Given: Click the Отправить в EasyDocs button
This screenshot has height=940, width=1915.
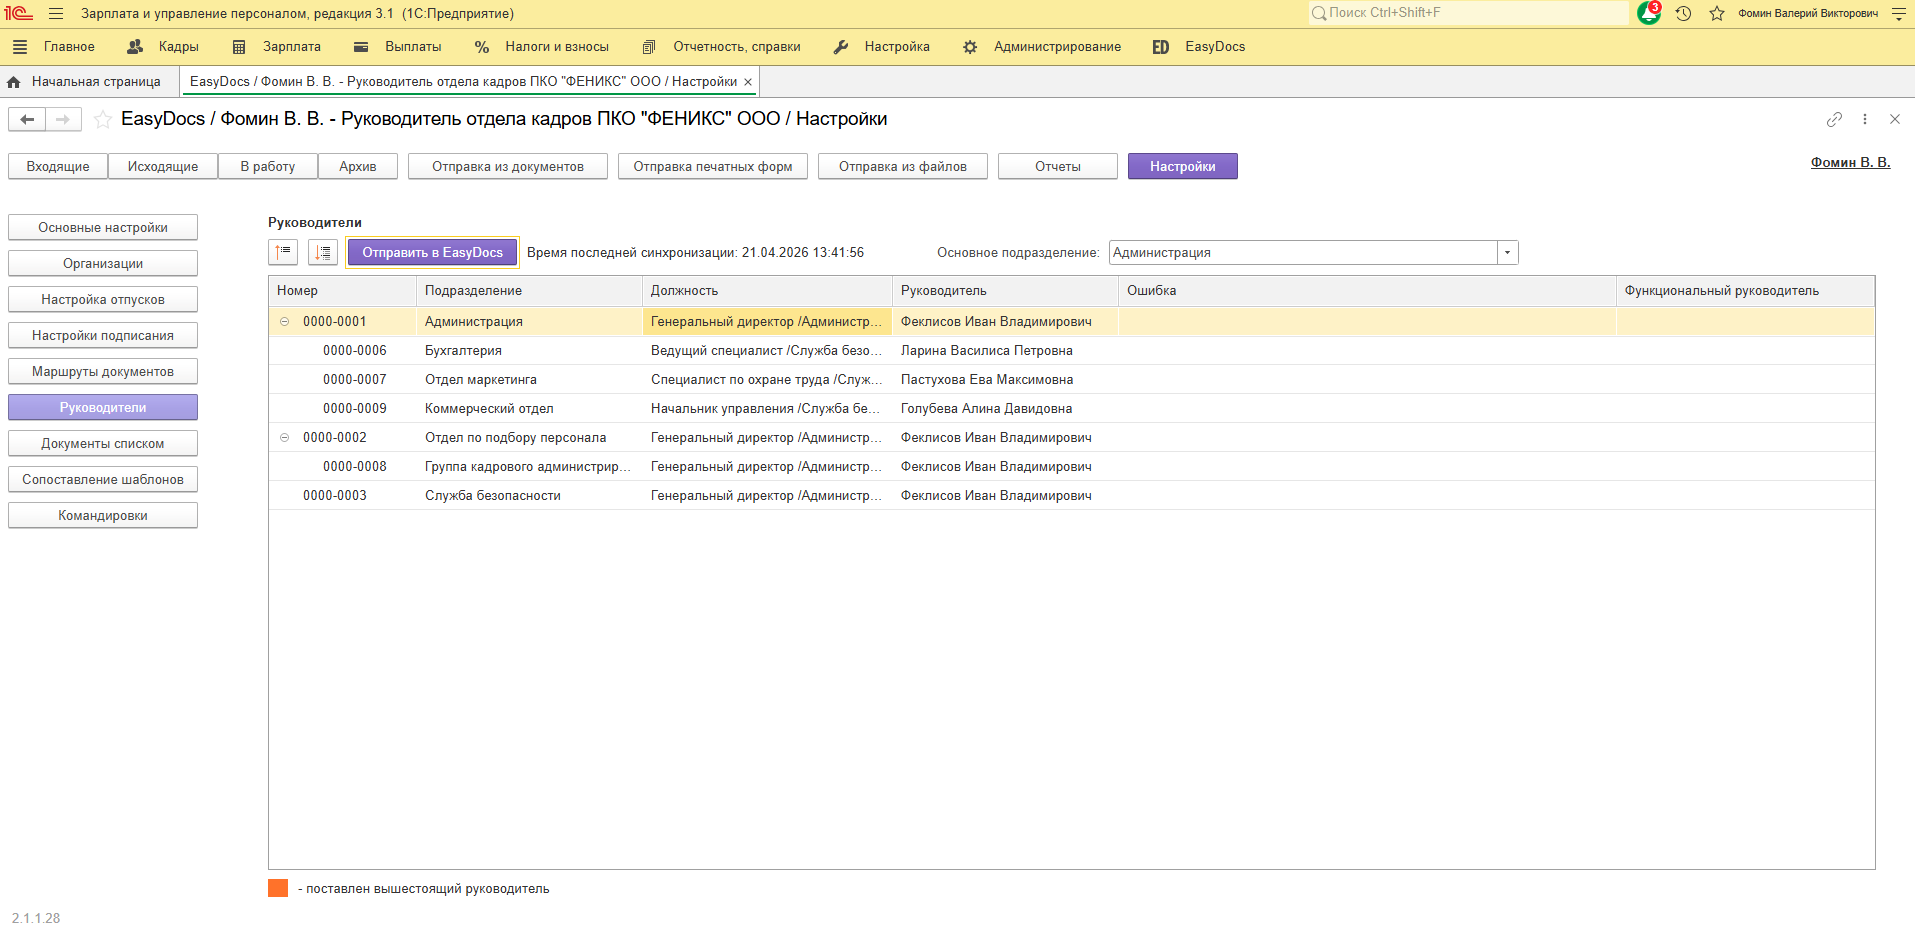Looking at the screenshot, I should pos(432,253).
